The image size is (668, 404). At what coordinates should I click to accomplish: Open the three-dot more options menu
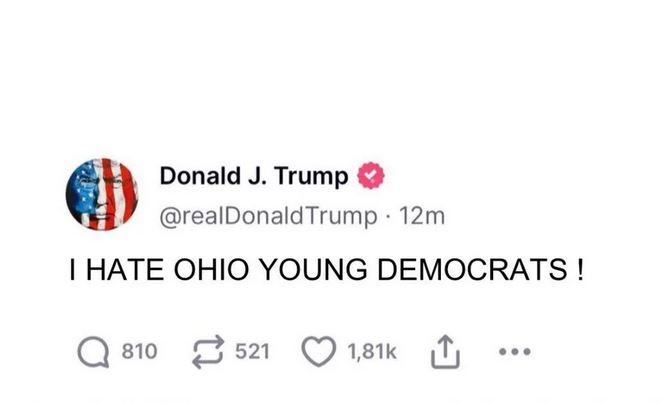tap(515, 352)
